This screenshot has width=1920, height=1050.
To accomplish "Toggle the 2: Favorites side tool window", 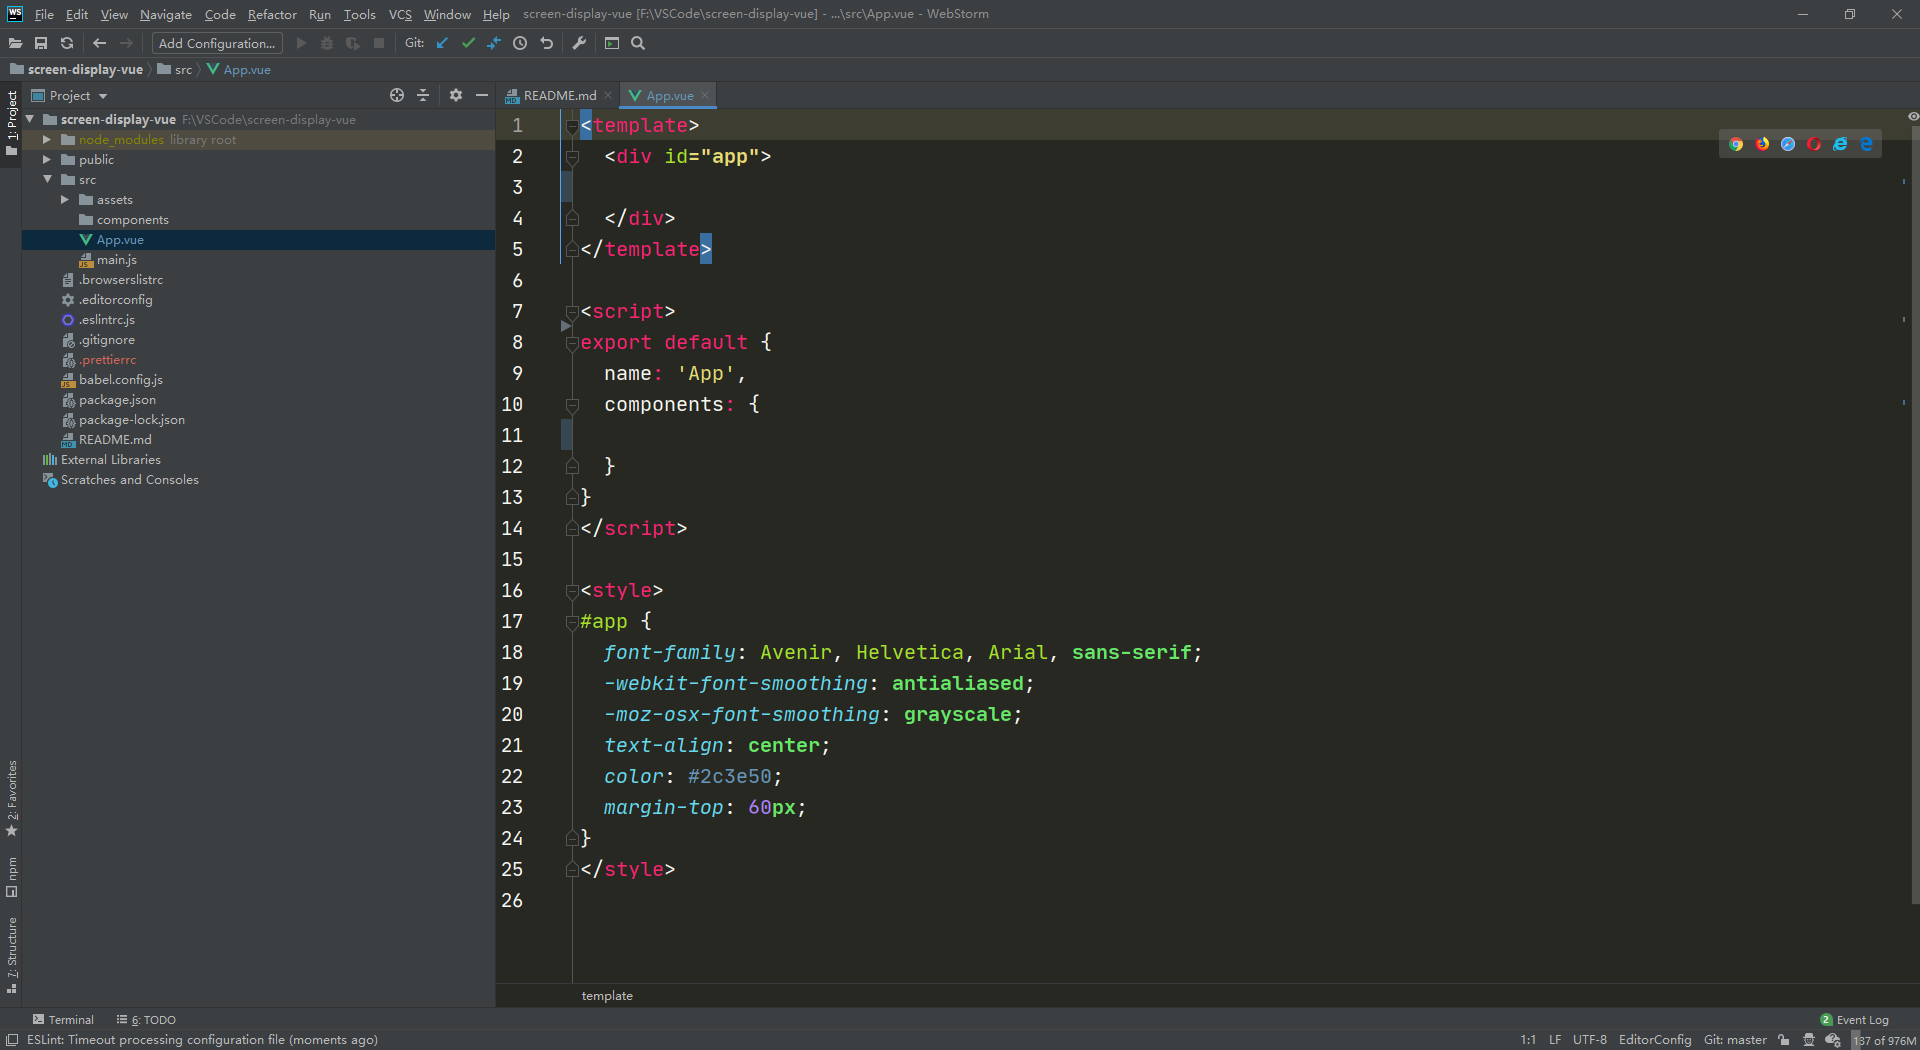I will 12,798.
